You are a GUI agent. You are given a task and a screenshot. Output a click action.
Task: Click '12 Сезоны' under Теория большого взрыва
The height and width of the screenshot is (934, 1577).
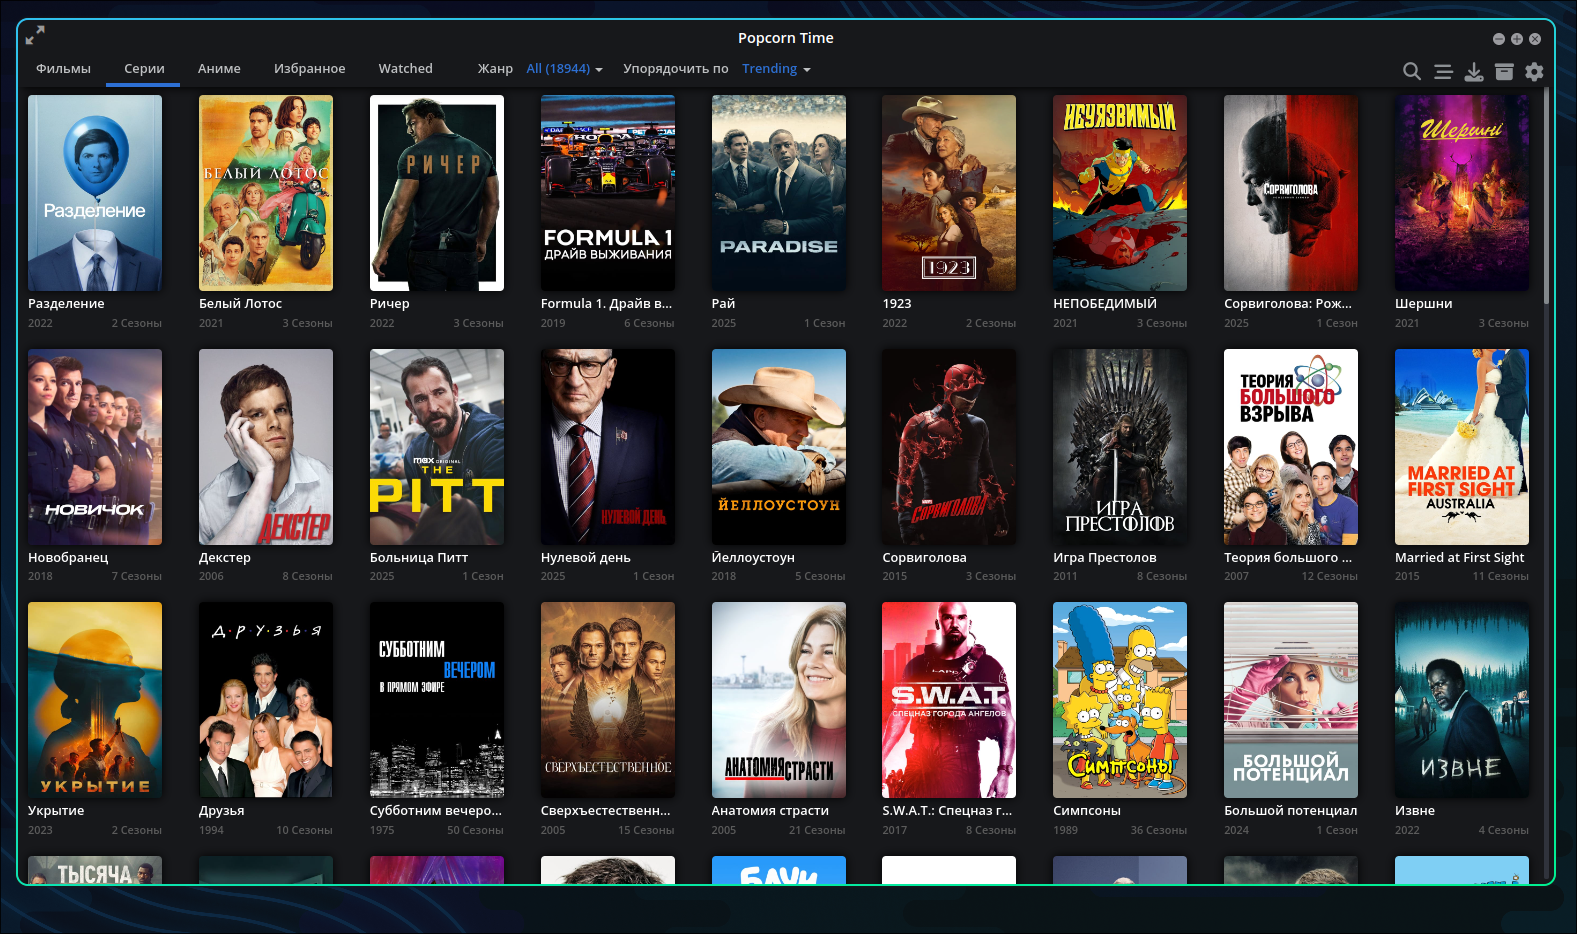(x=1330, y=577)
